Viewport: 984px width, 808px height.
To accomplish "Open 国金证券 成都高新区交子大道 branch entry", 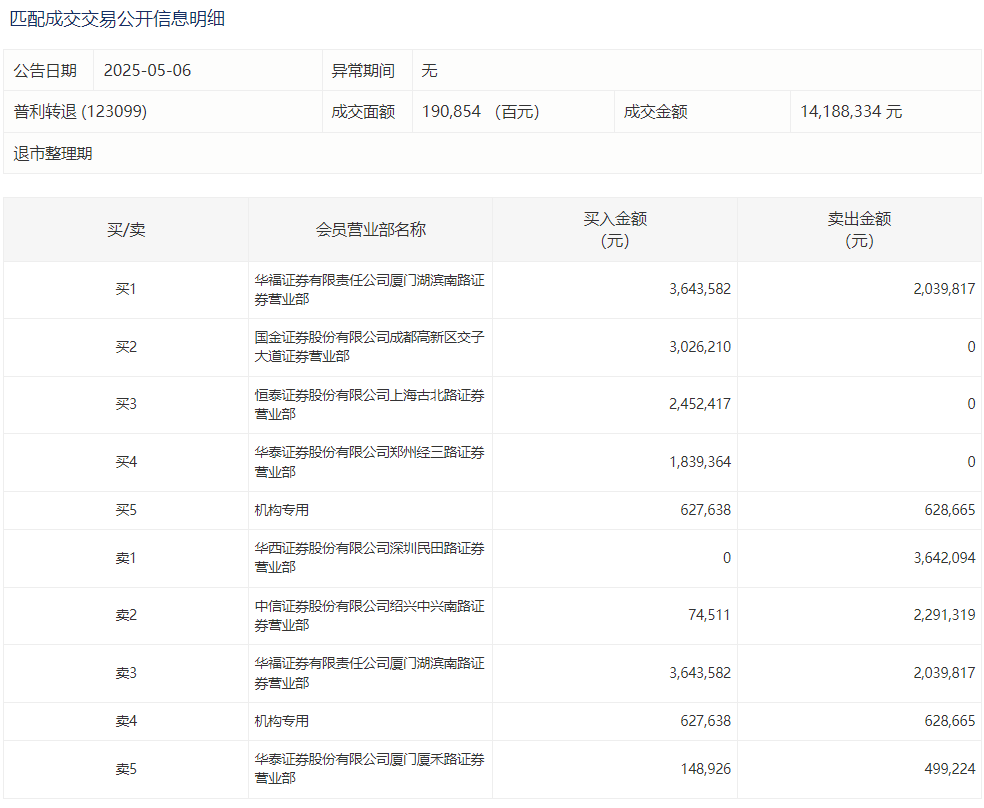I will pyautogui.click(x=369, y=347).
